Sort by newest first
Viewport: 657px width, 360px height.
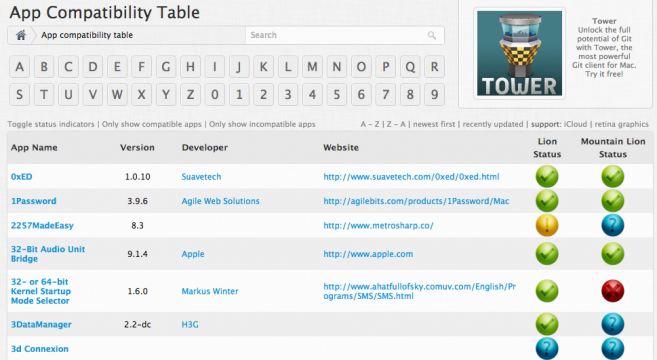(434, 124)
